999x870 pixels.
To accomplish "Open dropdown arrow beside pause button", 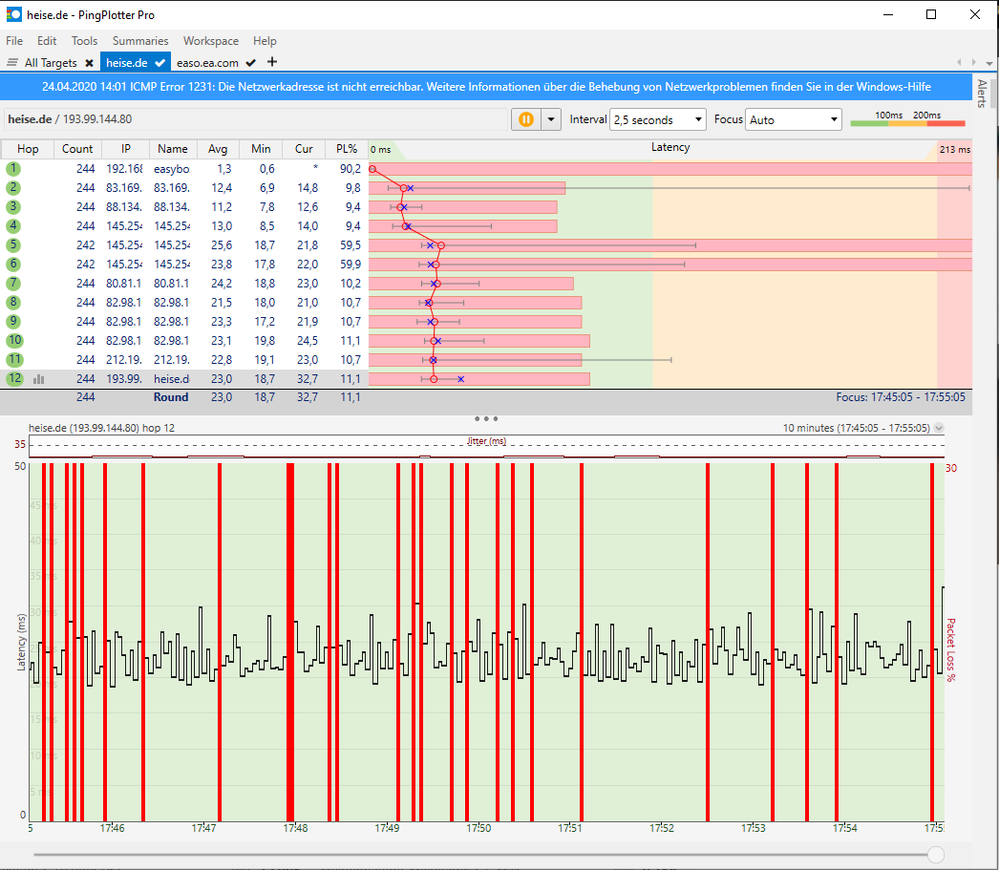I will click(551, 120).
